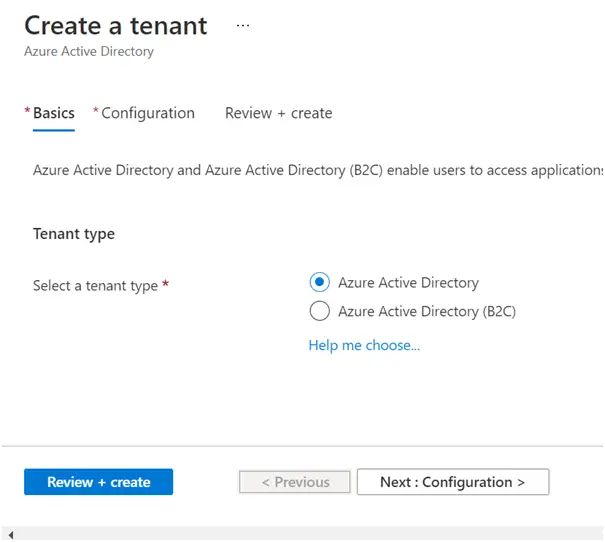This screenshot has width=605, height=542.
Task: Go to Review + create tab
Action: (279, 113)
